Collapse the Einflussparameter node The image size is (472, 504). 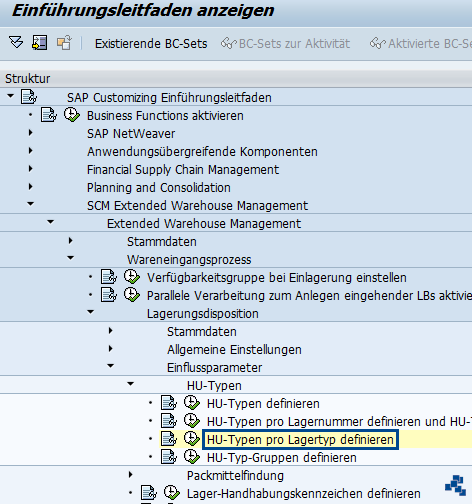coord(111,366)
